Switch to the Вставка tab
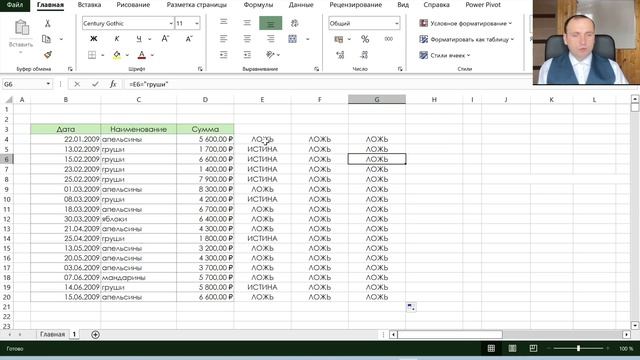This screenshot has width=640, height=360. tap(89, 5)
